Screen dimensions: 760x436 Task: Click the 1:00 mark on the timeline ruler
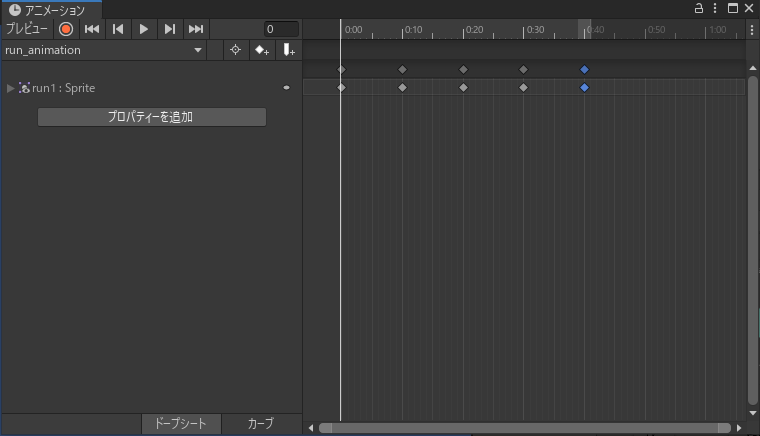pyautogui.click(x=717, y=30)
